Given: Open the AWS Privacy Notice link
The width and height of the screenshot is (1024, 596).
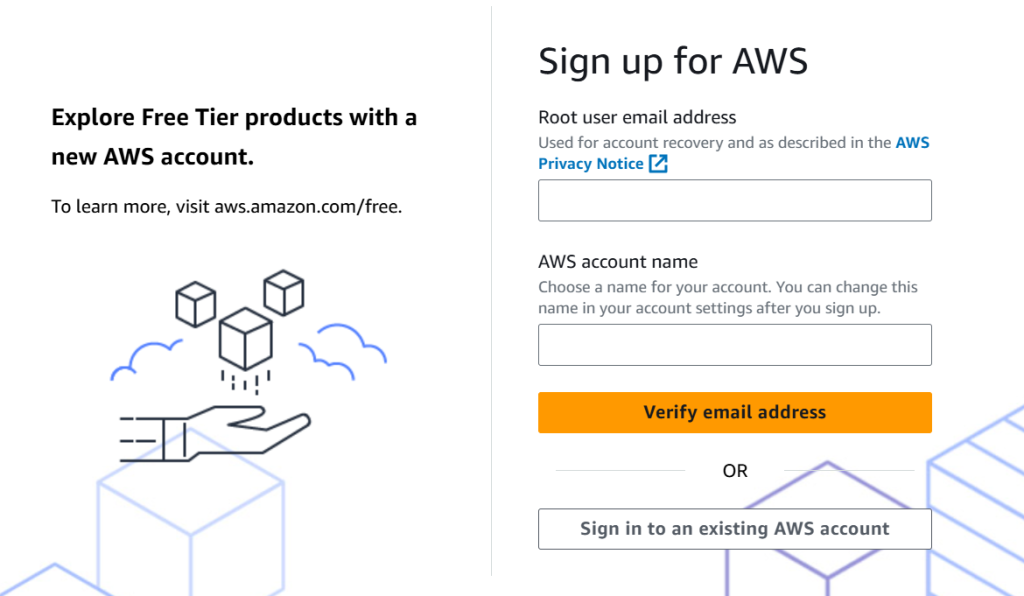Looking at the screenshot, I should point(590,164).
